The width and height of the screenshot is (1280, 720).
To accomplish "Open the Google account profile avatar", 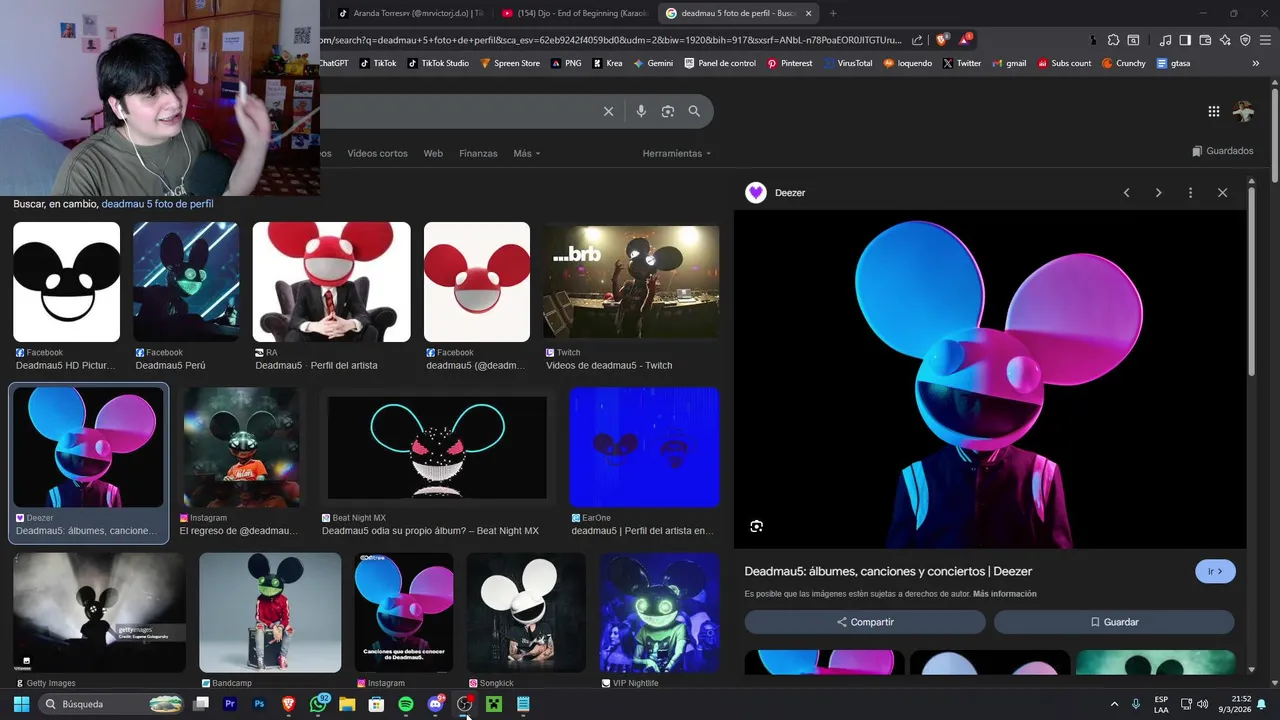I will click(1243, 112).
